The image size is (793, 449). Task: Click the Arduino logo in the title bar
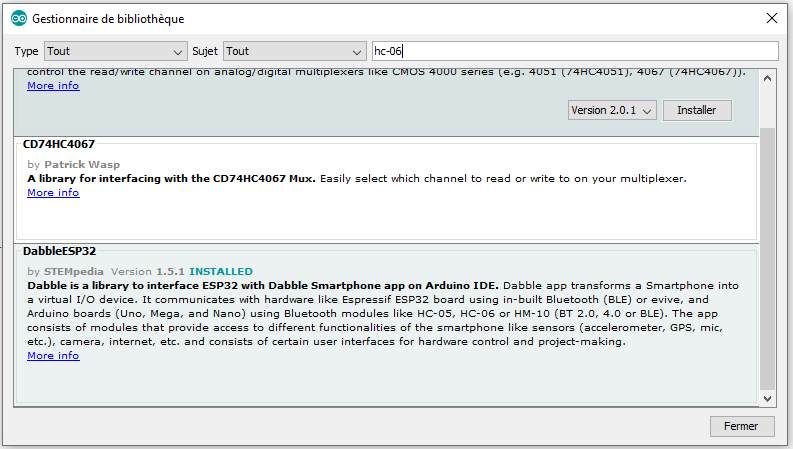click(18, 19)
